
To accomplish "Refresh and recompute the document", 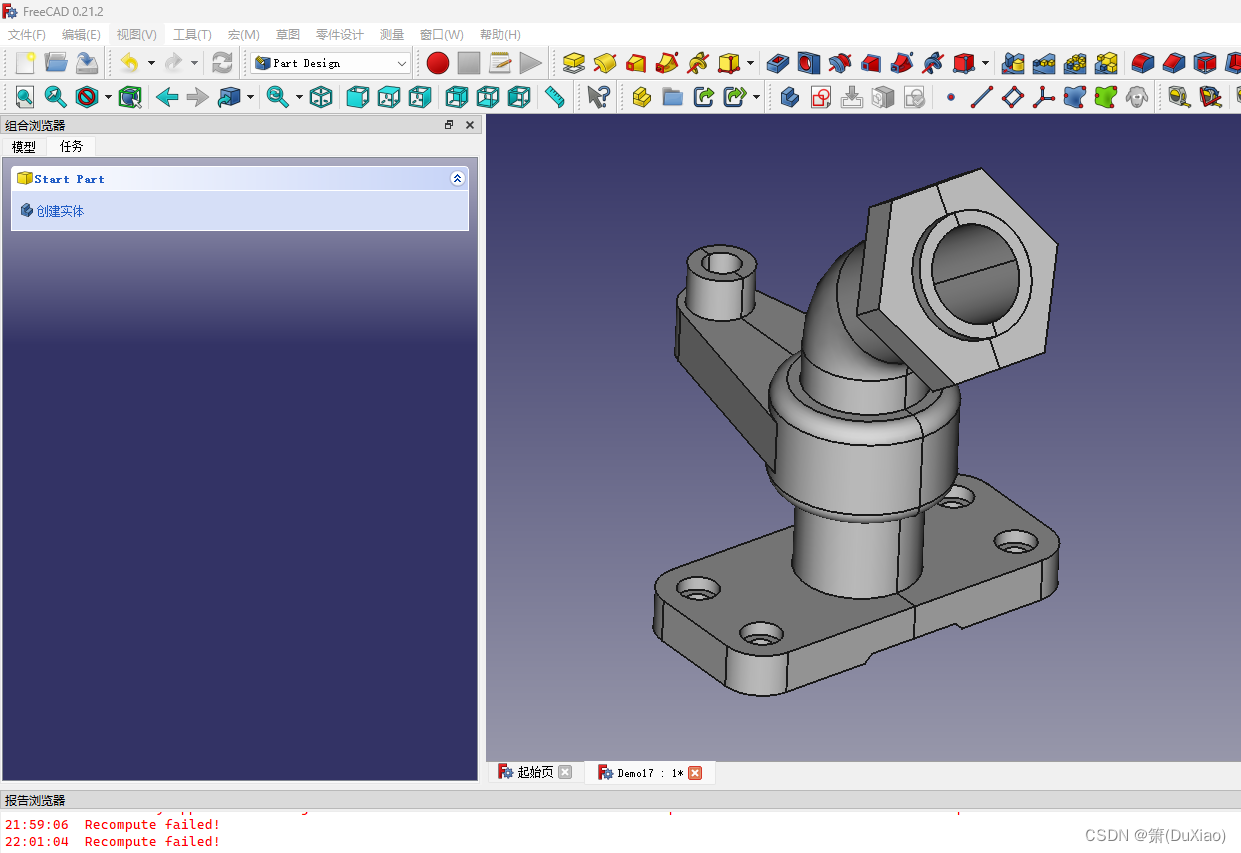I will 222,63.
